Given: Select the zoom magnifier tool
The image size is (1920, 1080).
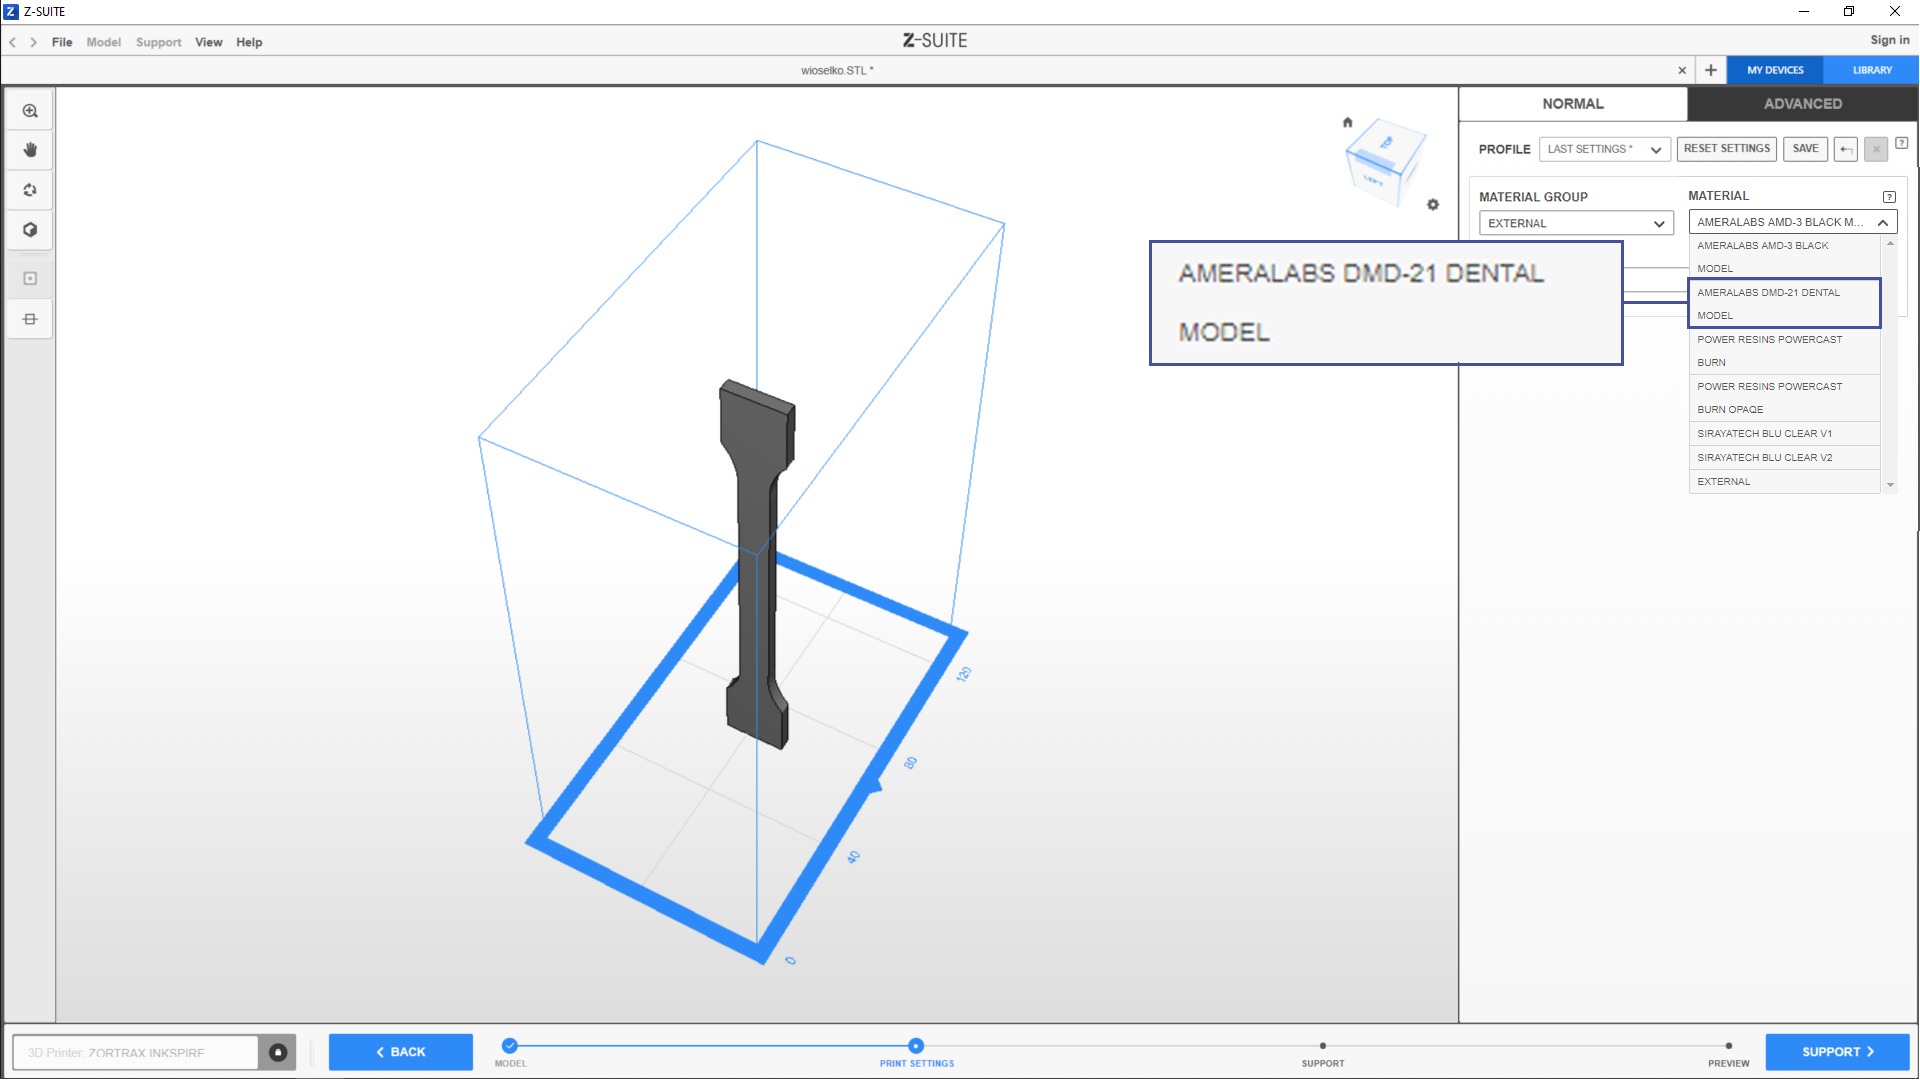Looking at the screenshot, I should coord(30,111).
